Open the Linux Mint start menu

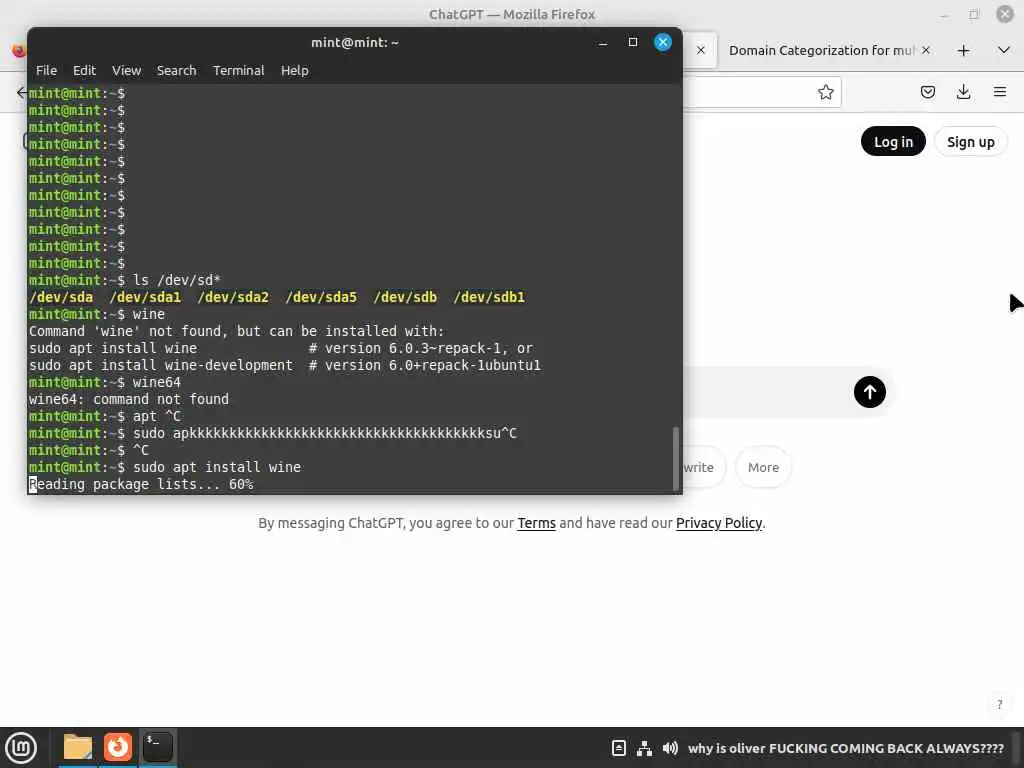point(21,748)
